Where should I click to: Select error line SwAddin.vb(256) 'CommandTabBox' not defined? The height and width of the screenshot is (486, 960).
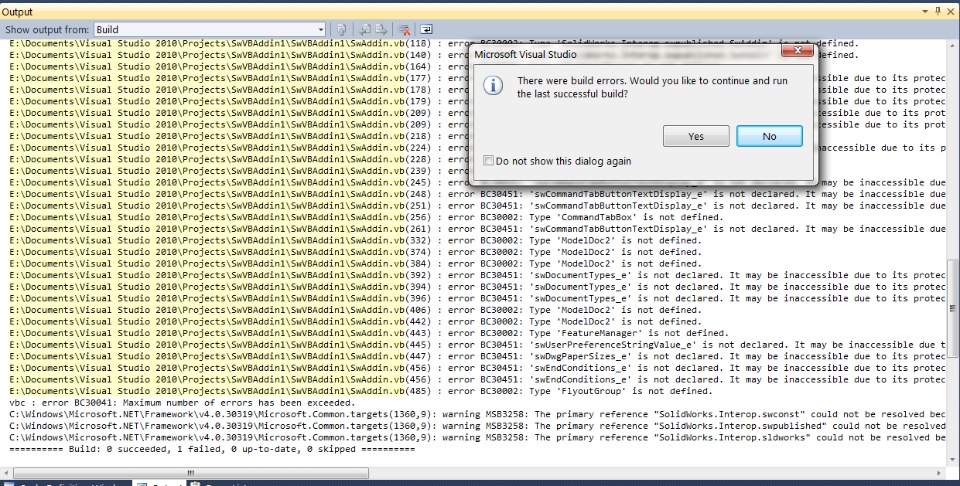pos(366,217)
